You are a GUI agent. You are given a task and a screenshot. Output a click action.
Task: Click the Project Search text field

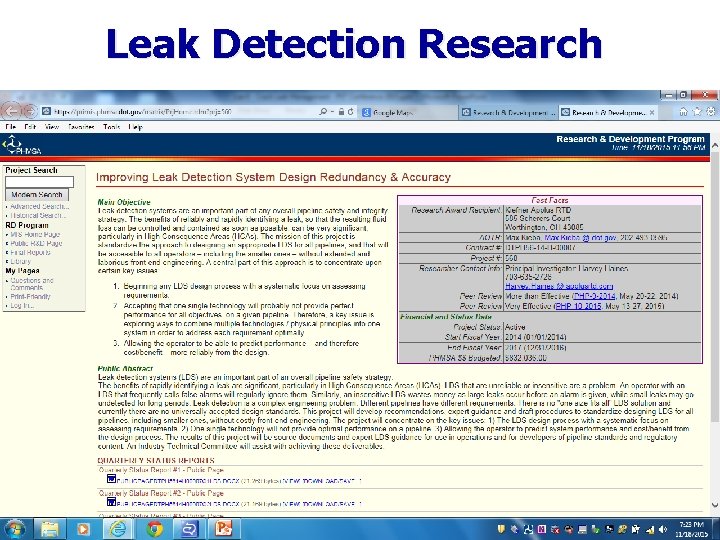pyautogui.click(x=39, y=182)
